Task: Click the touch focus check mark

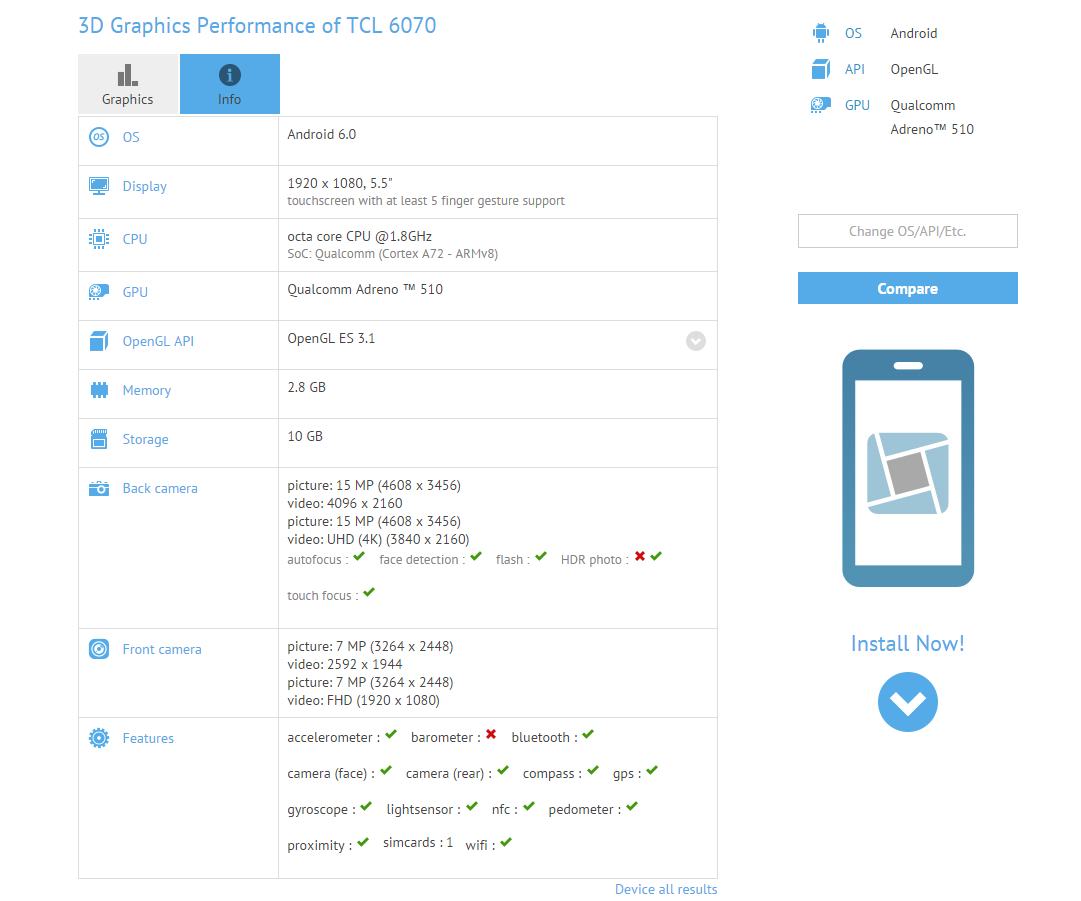Action: 369,592
